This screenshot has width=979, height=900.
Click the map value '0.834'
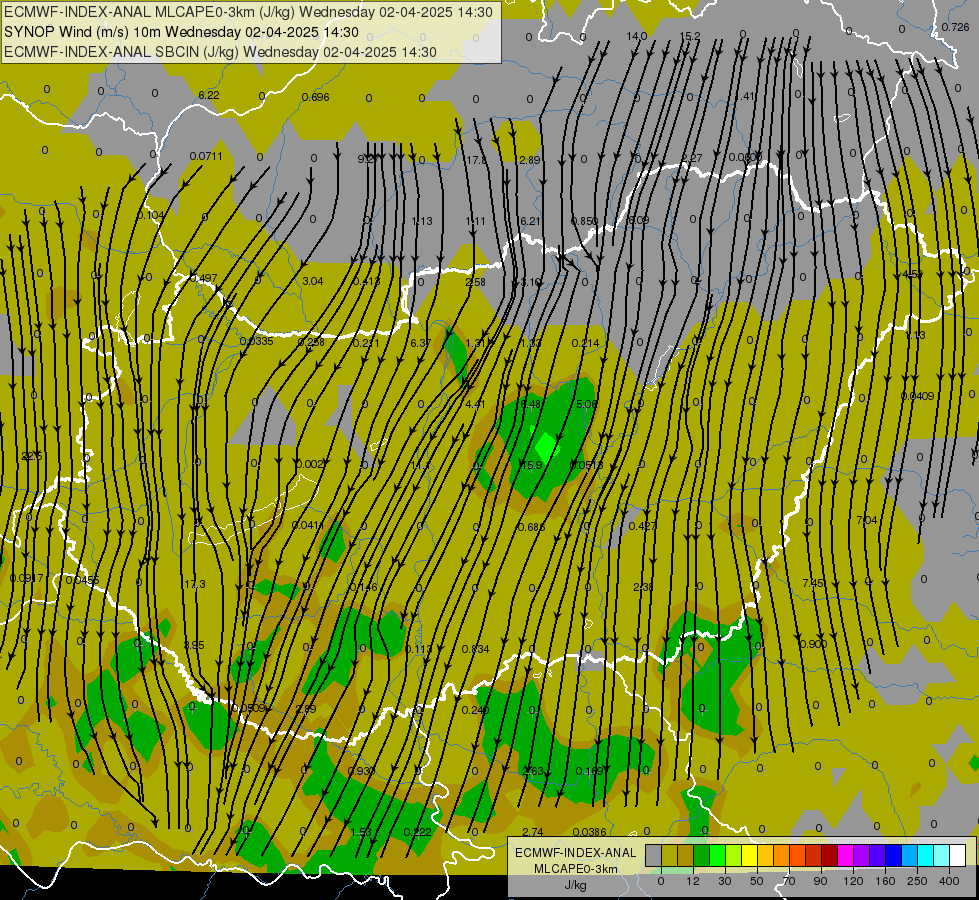tap(476, 649)
